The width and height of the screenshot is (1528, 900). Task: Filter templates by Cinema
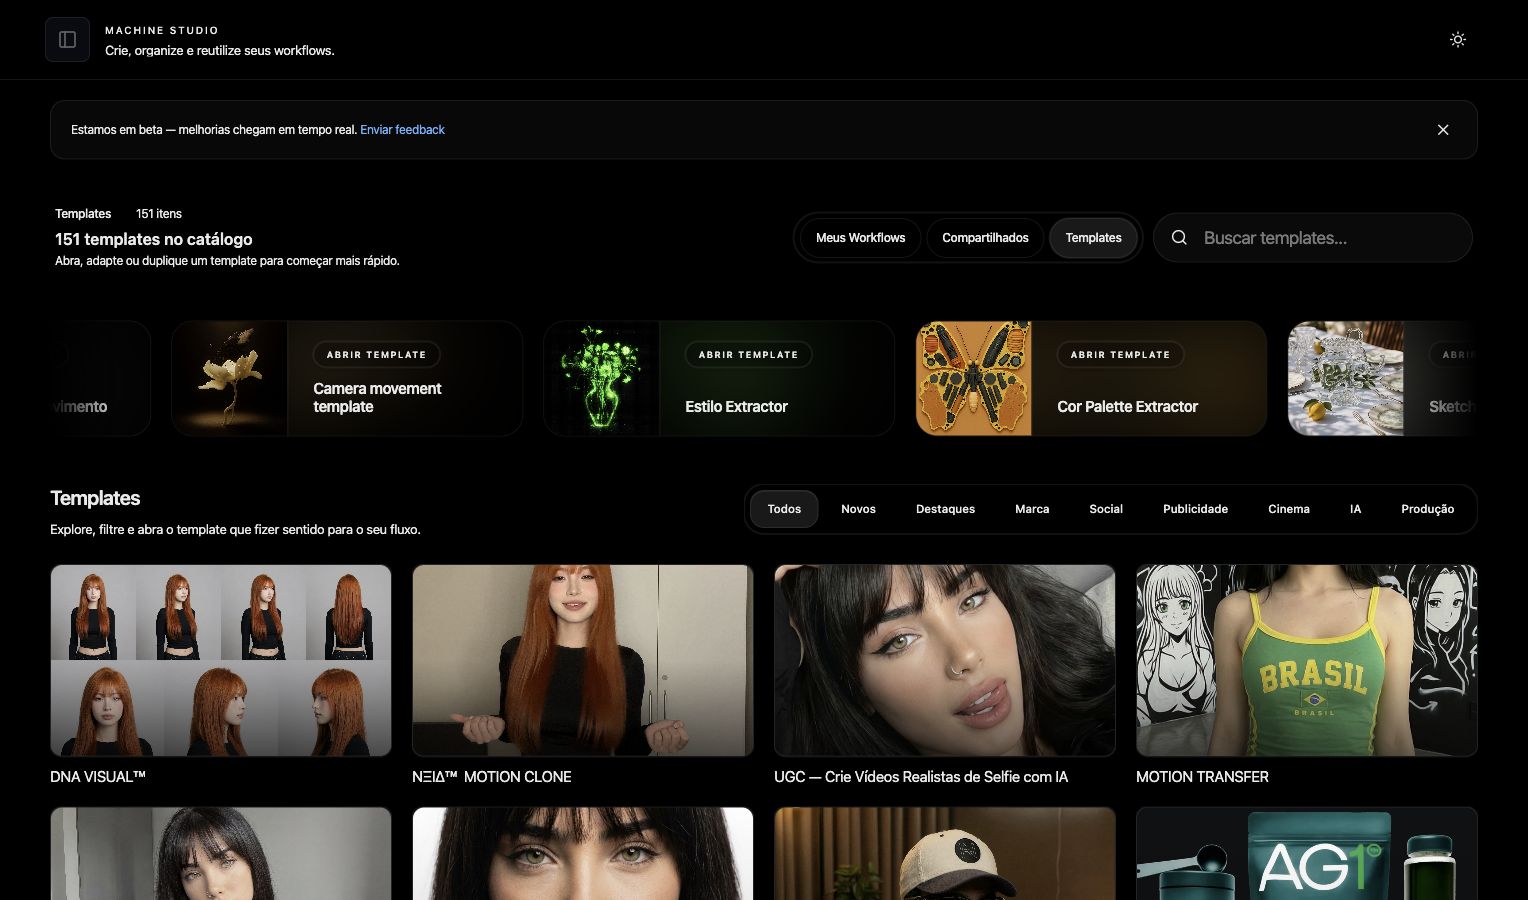point(1289,509)
